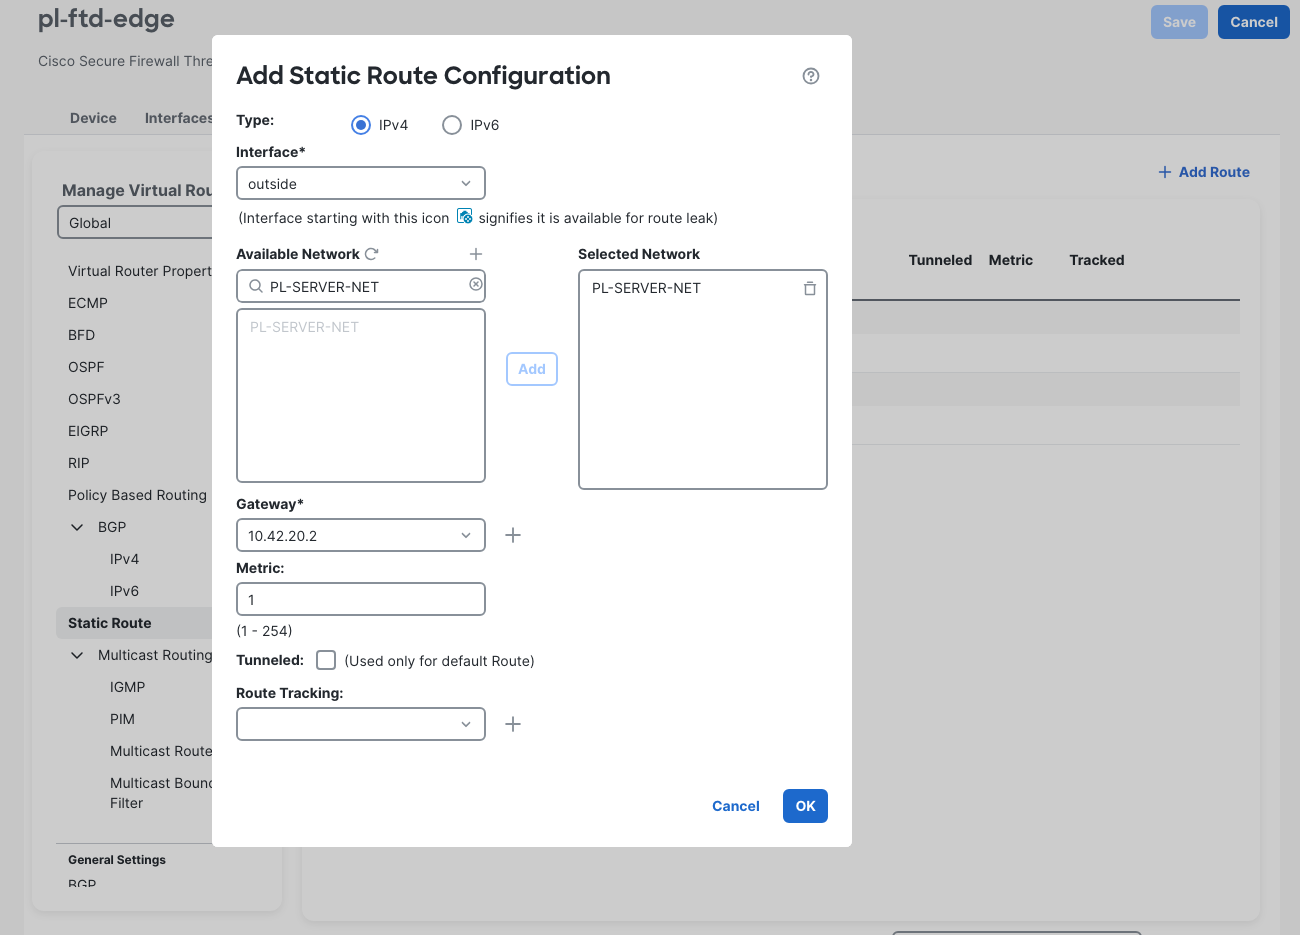Screen dimensions: 1300x935
Task: Open the BFD section
Action: point(82,335)
